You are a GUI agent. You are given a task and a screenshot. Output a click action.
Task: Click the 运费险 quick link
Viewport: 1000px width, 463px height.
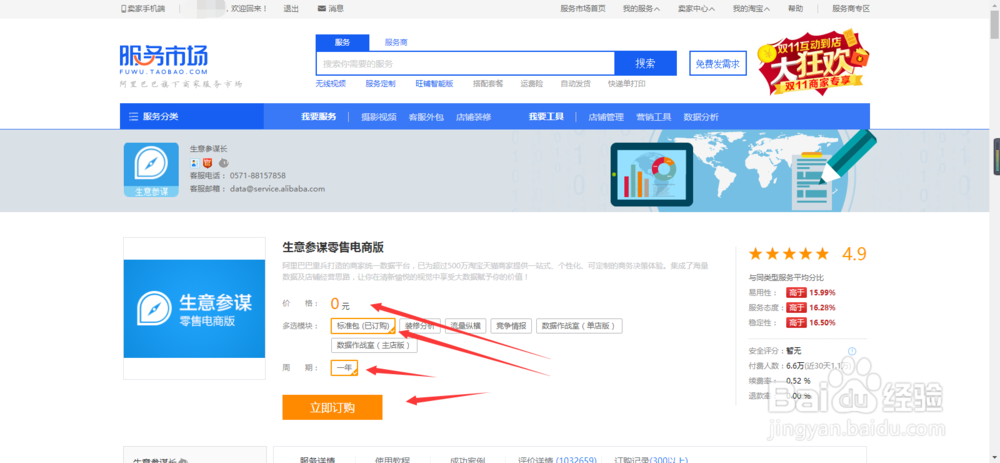531,84
